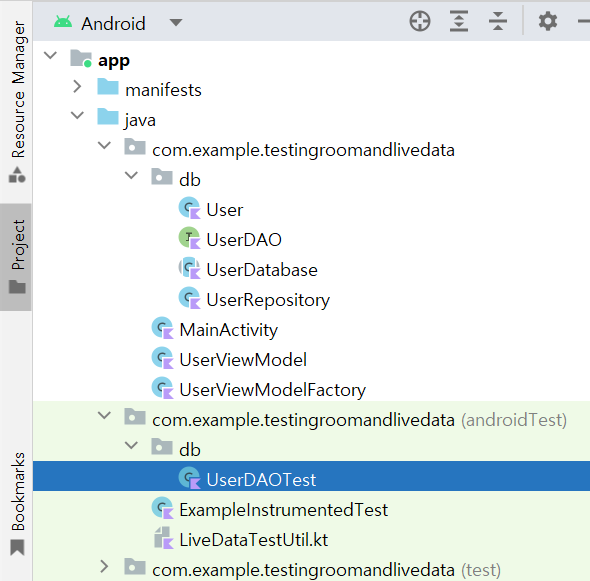The image size is (590, 581).
Task: Expand the manifests folder
Action: pos(77,87)
